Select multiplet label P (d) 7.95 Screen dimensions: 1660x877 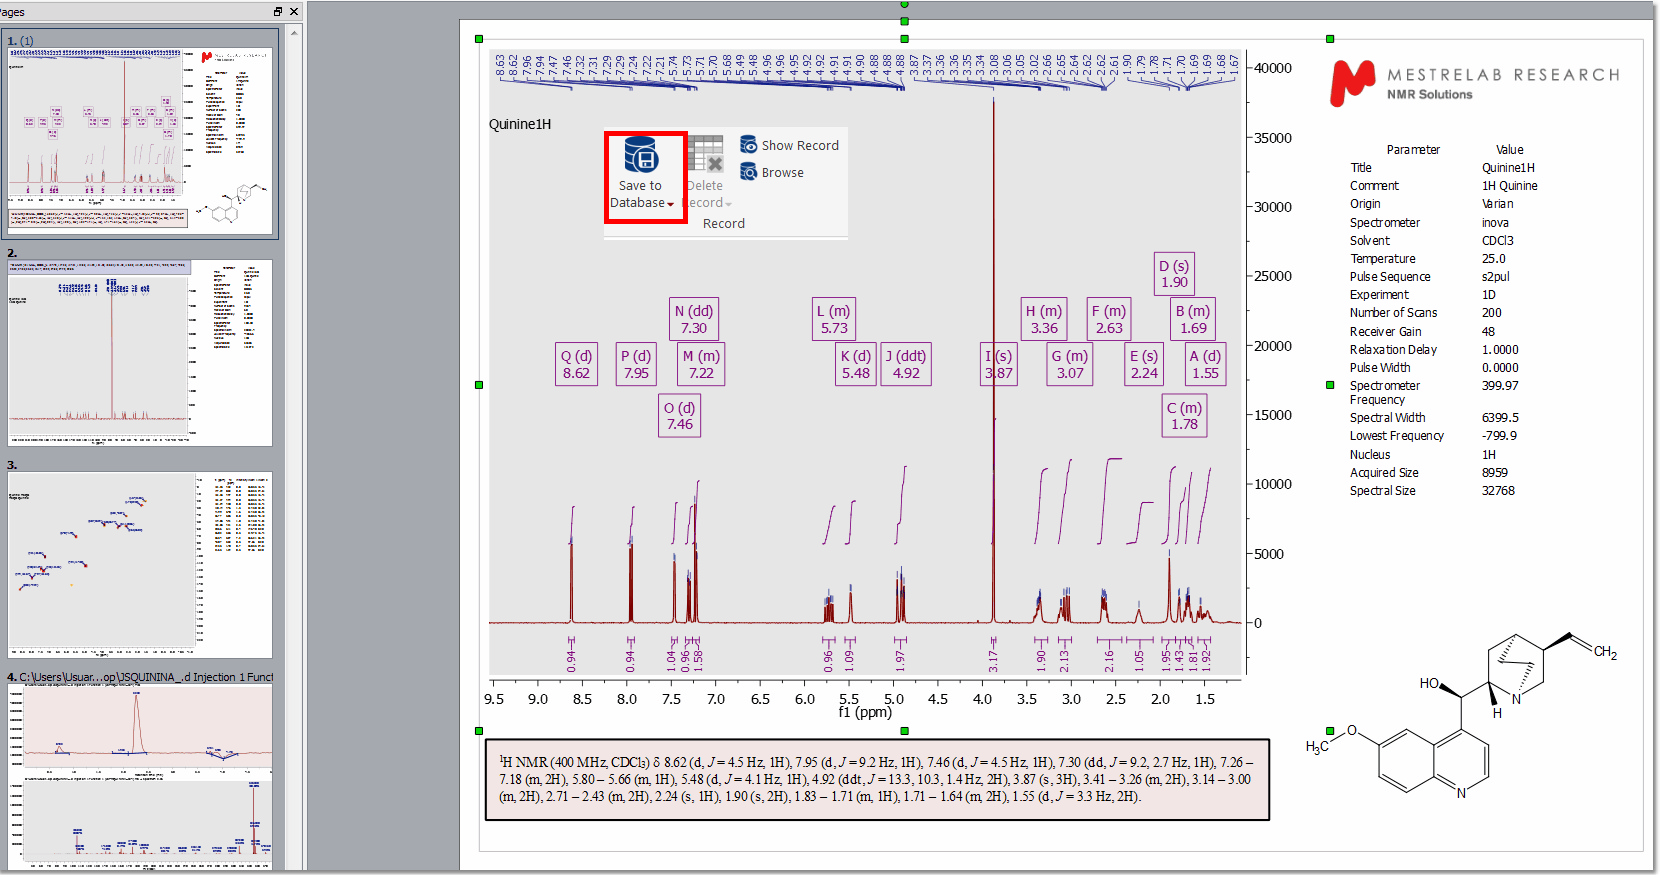[636, 364]
